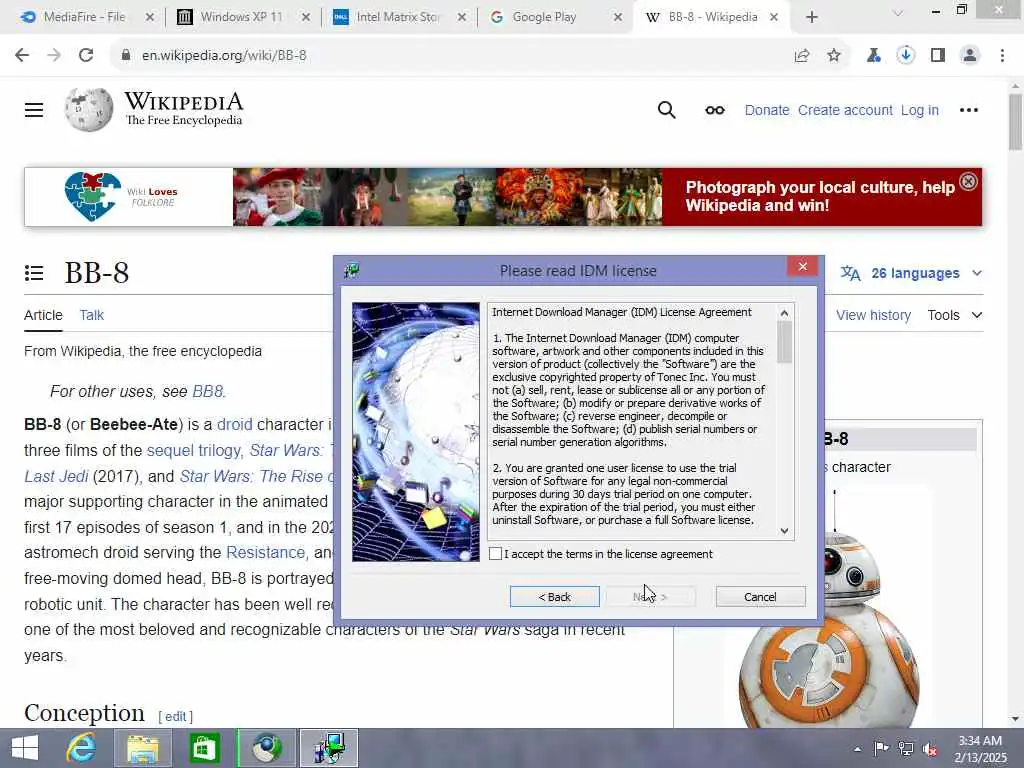Click the Wikipedia globe logo
The image size is (1024, 768).
[89, 109]
